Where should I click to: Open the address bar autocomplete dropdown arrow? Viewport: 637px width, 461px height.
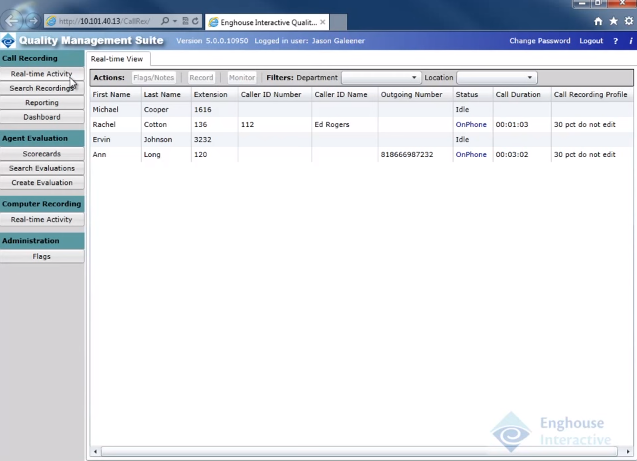(175, 21)
